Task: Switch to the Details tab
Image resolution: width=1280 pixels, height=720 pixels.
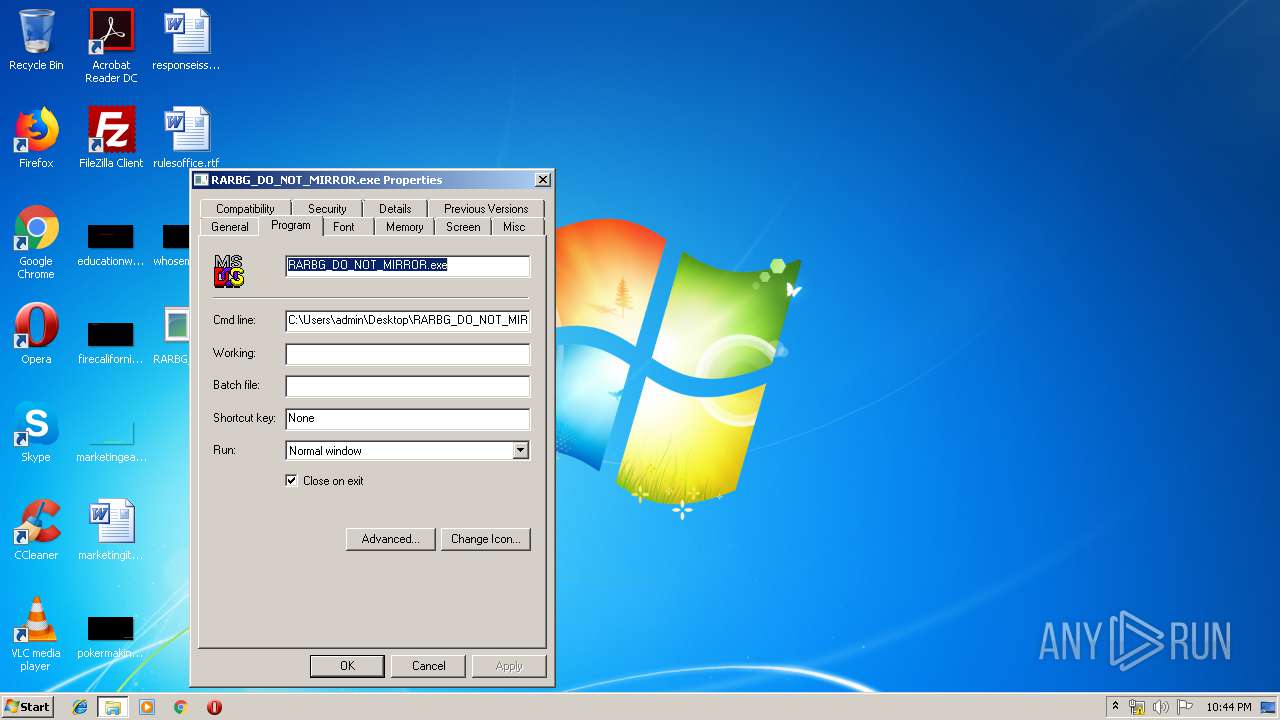Action: tap(395, 208)
